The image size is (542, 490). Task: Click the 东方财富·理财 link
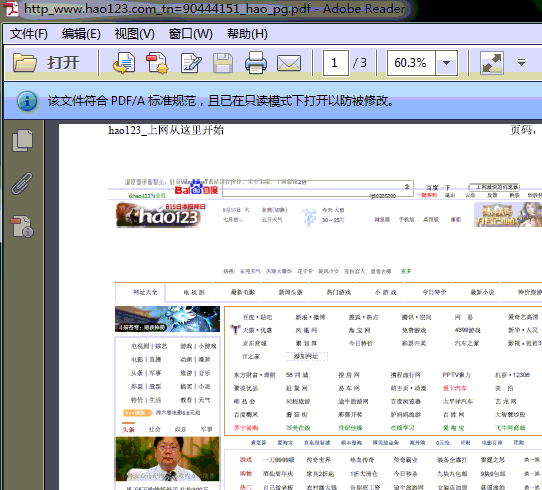tap(255, 375)
